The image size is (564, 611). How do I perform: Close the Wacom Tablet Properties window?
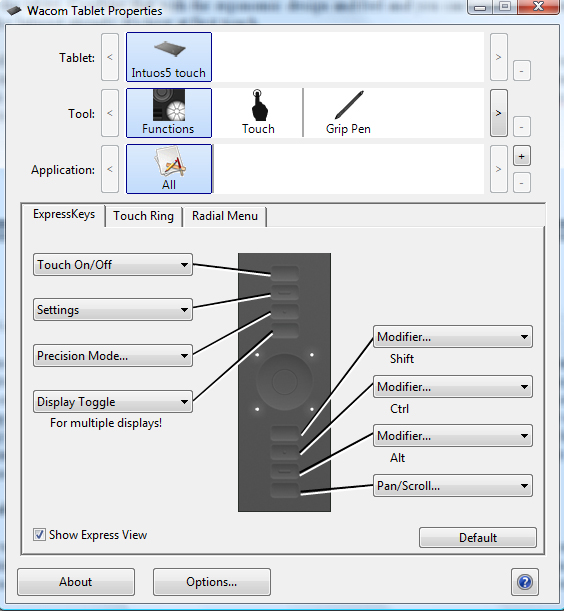(x=539, y=7)
